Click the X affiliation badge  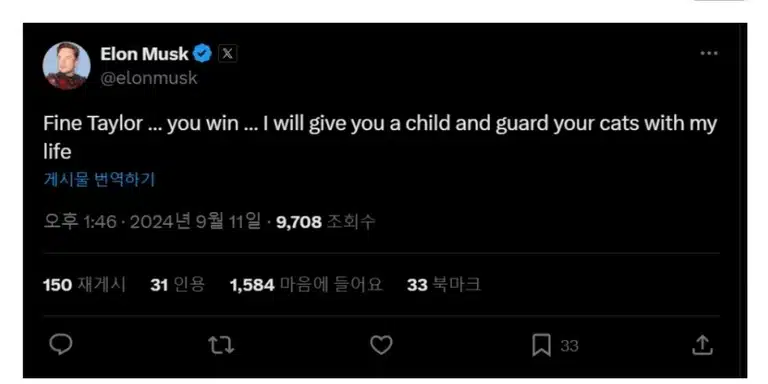pos(227,53)
